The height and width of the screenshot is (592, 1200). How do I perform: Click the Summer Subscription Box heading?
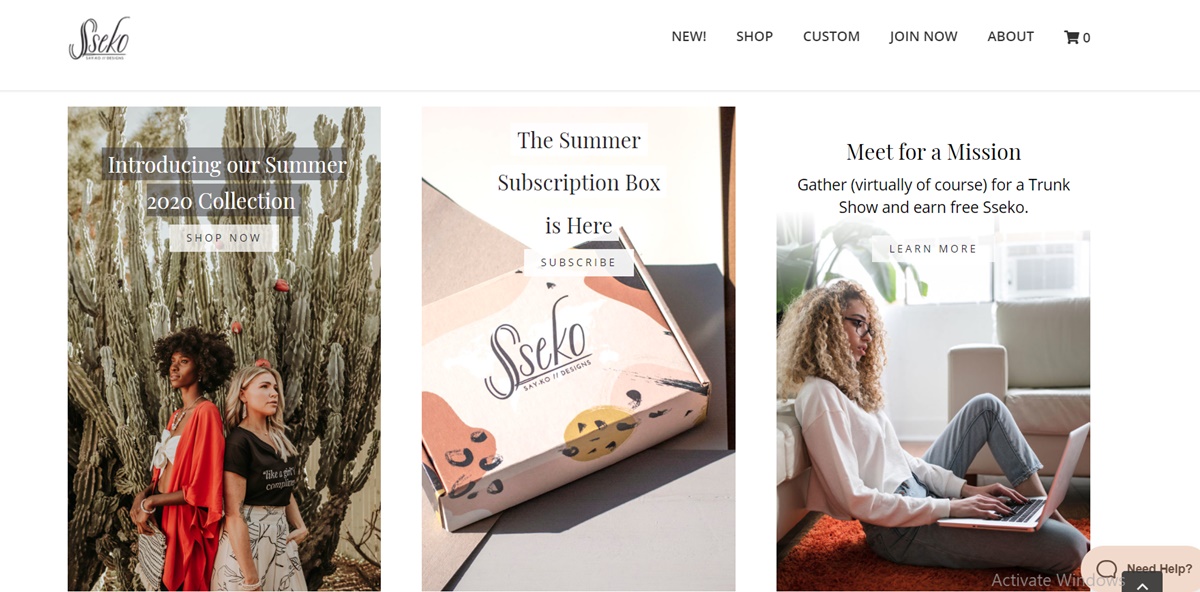click(x=579, y=182)
